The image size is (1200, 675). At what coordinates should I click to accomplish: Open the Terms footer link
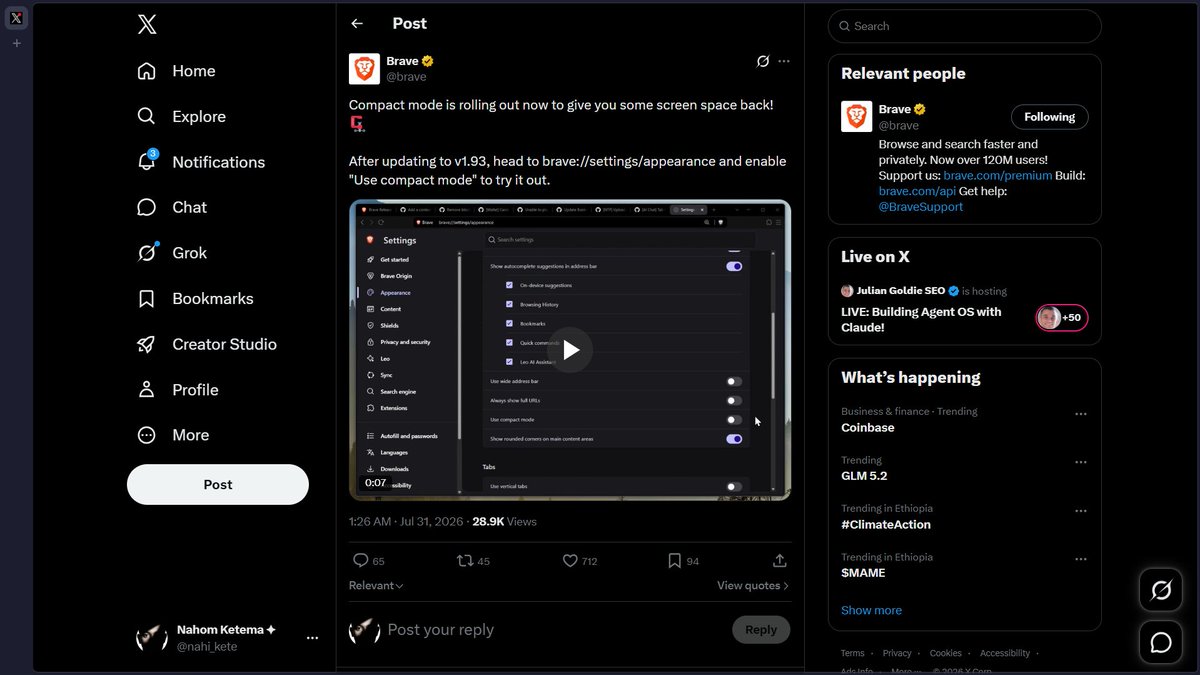(852, 653)
